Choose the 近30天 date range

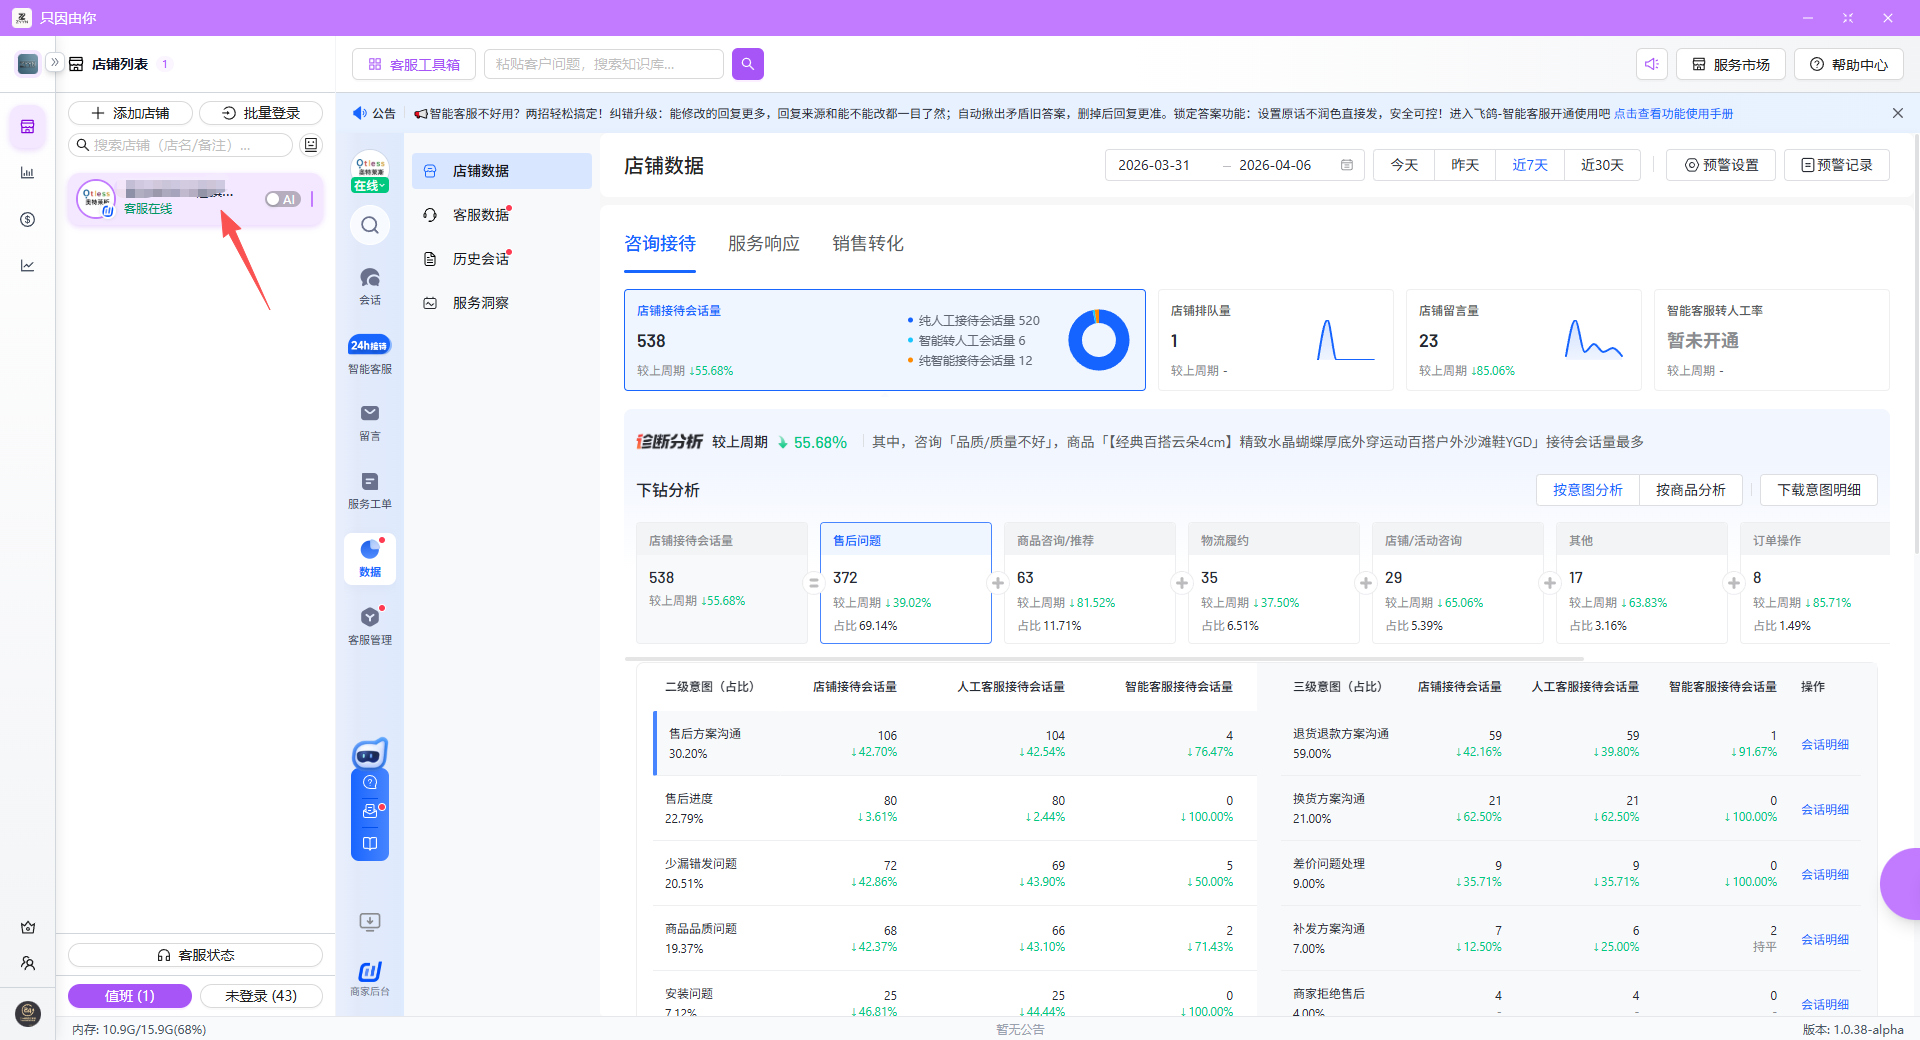click(1602, 165)
